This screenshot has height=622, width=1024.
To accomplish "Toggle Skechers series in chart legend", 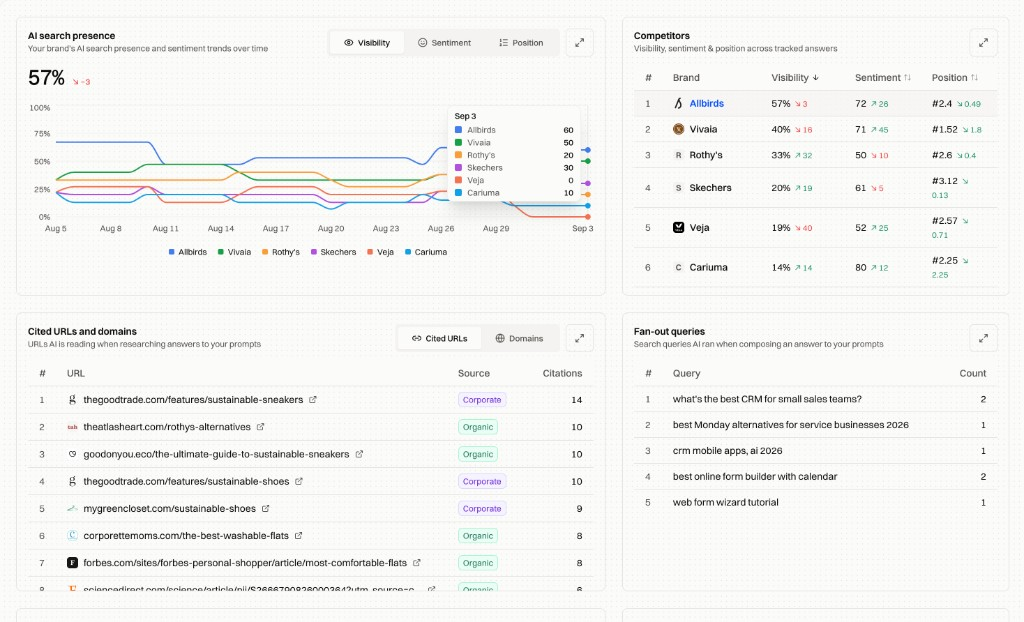I will pyautogui.click(x=334, y=252).
